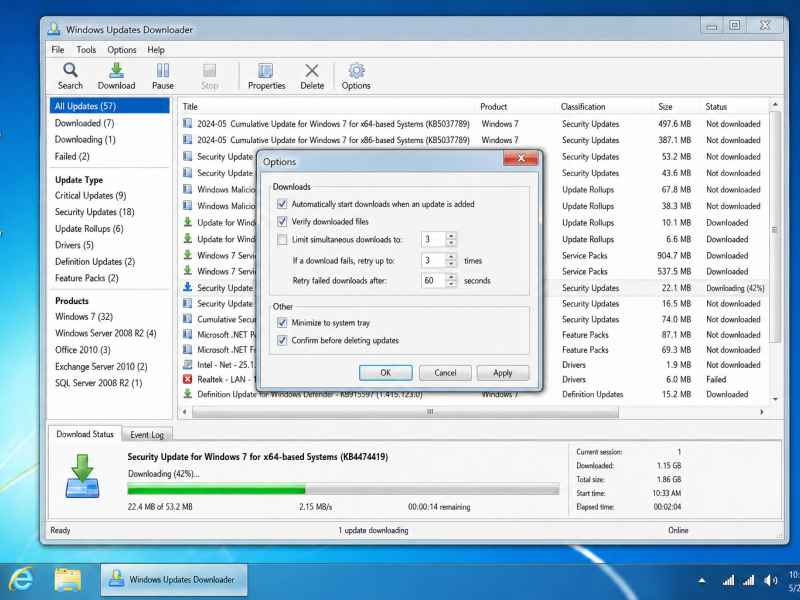The image size is (800, 600).
Task: Open the Help menu
Action: (156, 49)
